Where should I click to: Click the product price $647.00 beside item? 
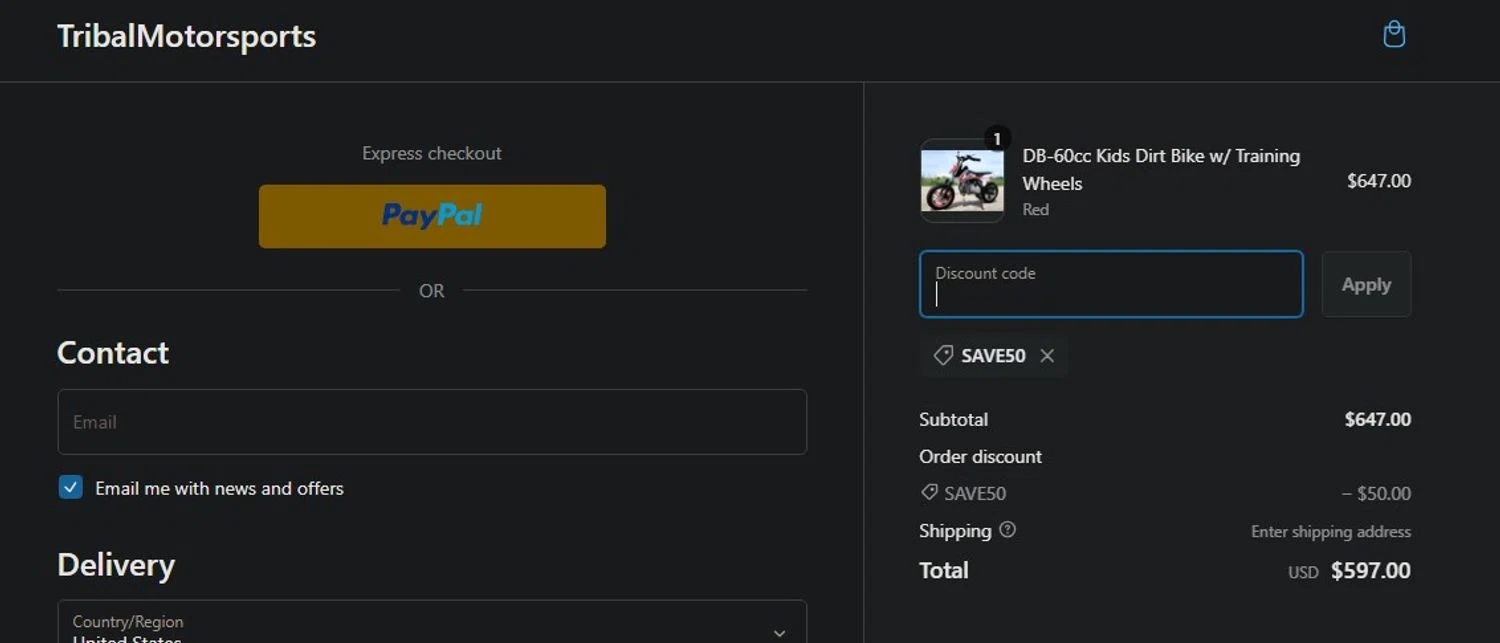(x=1379, y=181)
